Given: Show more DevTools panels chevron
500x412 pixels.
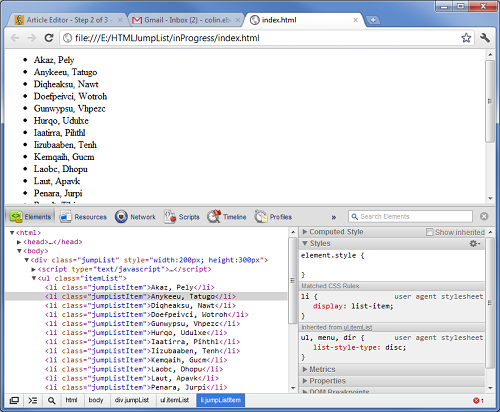Looking at the screenshot, I should point(334,217).
